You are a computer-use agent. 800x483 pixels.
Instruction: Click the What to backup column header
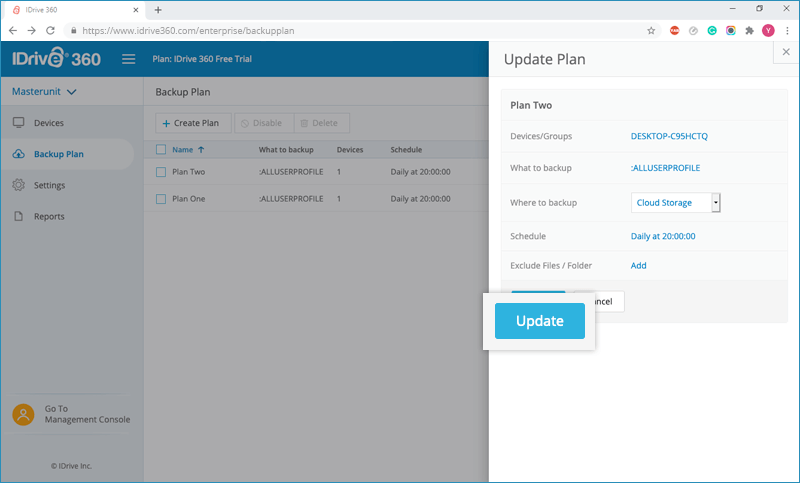click(x=286, y=150)
